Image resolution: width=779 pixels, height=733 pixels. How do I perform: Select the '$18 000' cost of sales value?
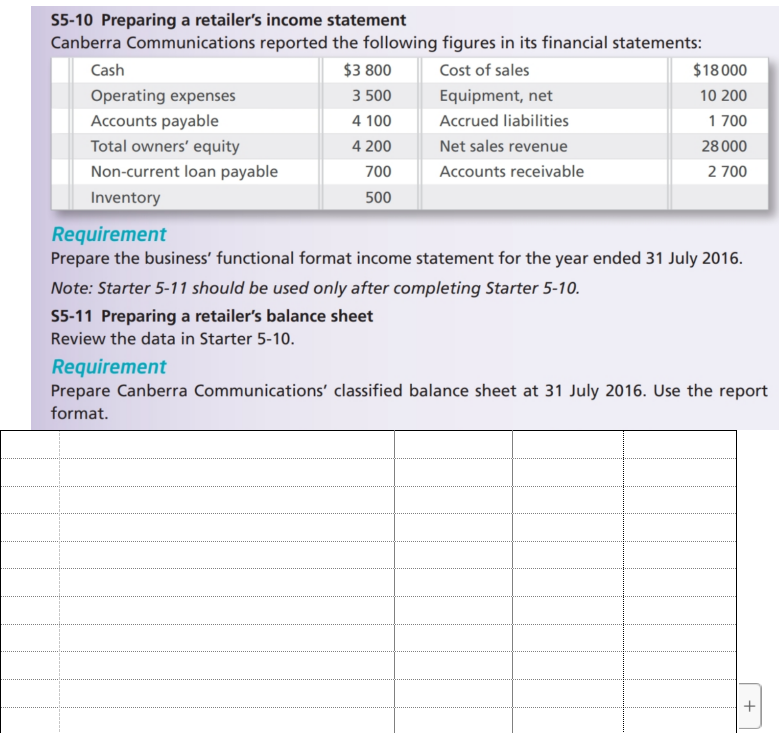(x=720, y=70)
